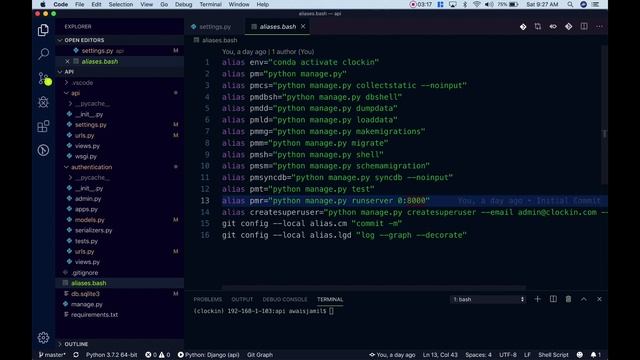Open the Selection menu
This screenshot has width=640, height=360.
(x=121, y=4)
